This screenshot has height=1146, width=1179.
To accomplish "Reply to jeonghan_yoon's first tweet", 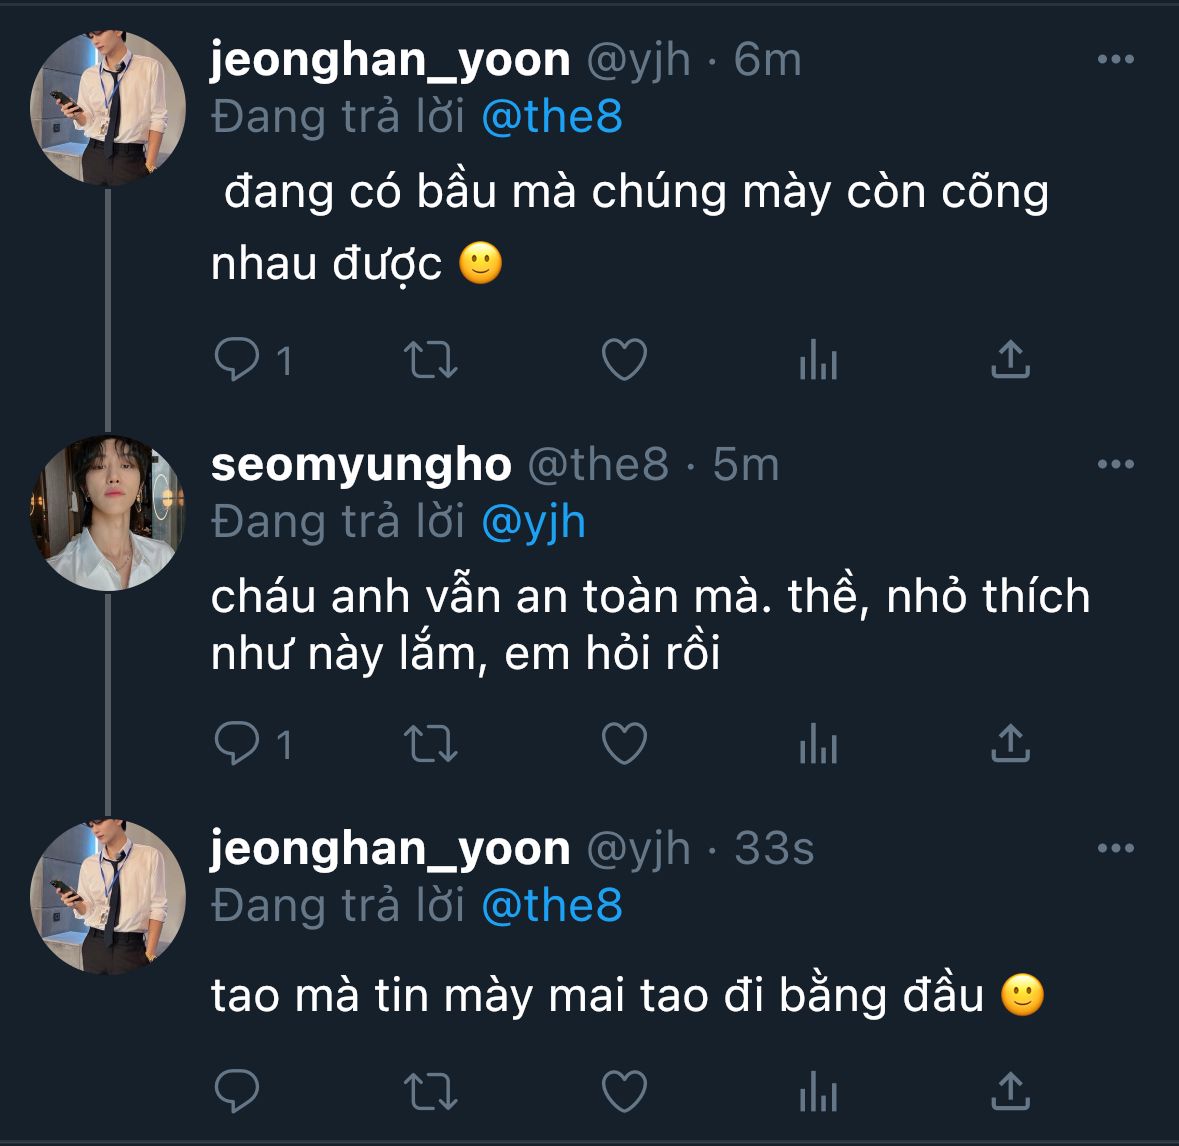I will tap(238, 360).
